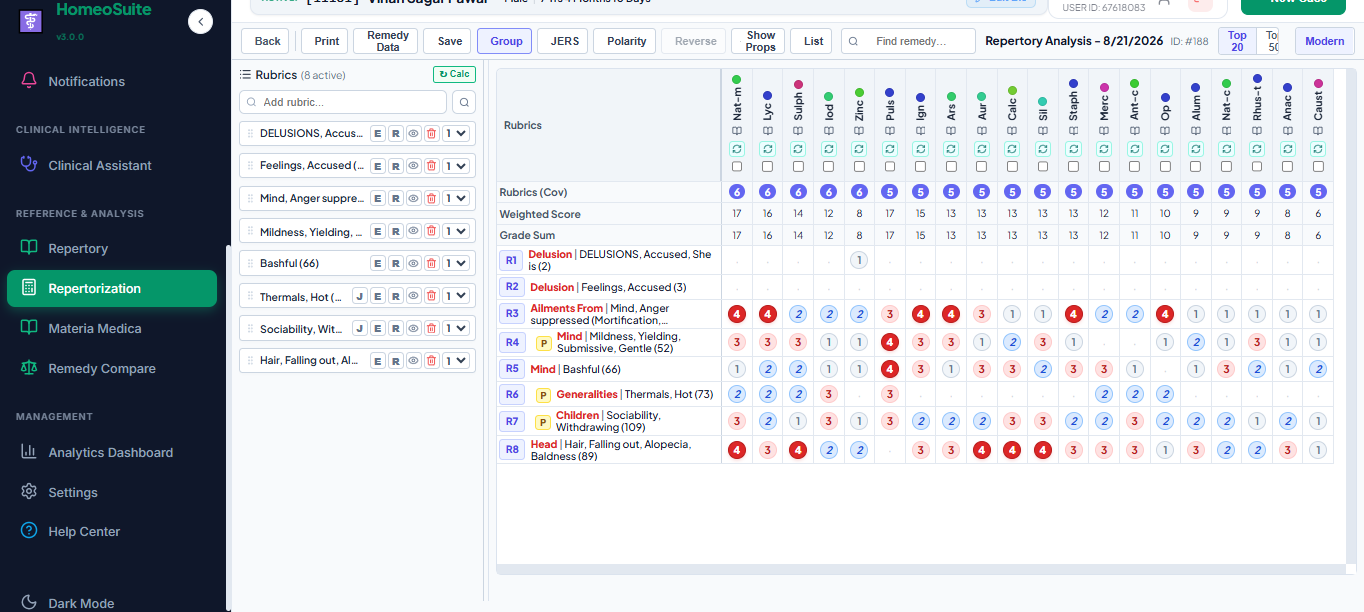1364x612 pixels.
Task: Click the R icon on Mind, Anger suppressed rubric
Action: pos(395,198)
